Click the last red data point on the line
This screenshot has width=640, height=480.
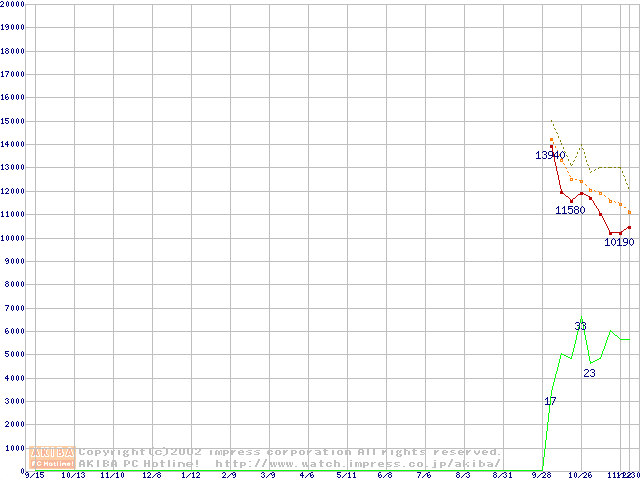click(629, 227)
